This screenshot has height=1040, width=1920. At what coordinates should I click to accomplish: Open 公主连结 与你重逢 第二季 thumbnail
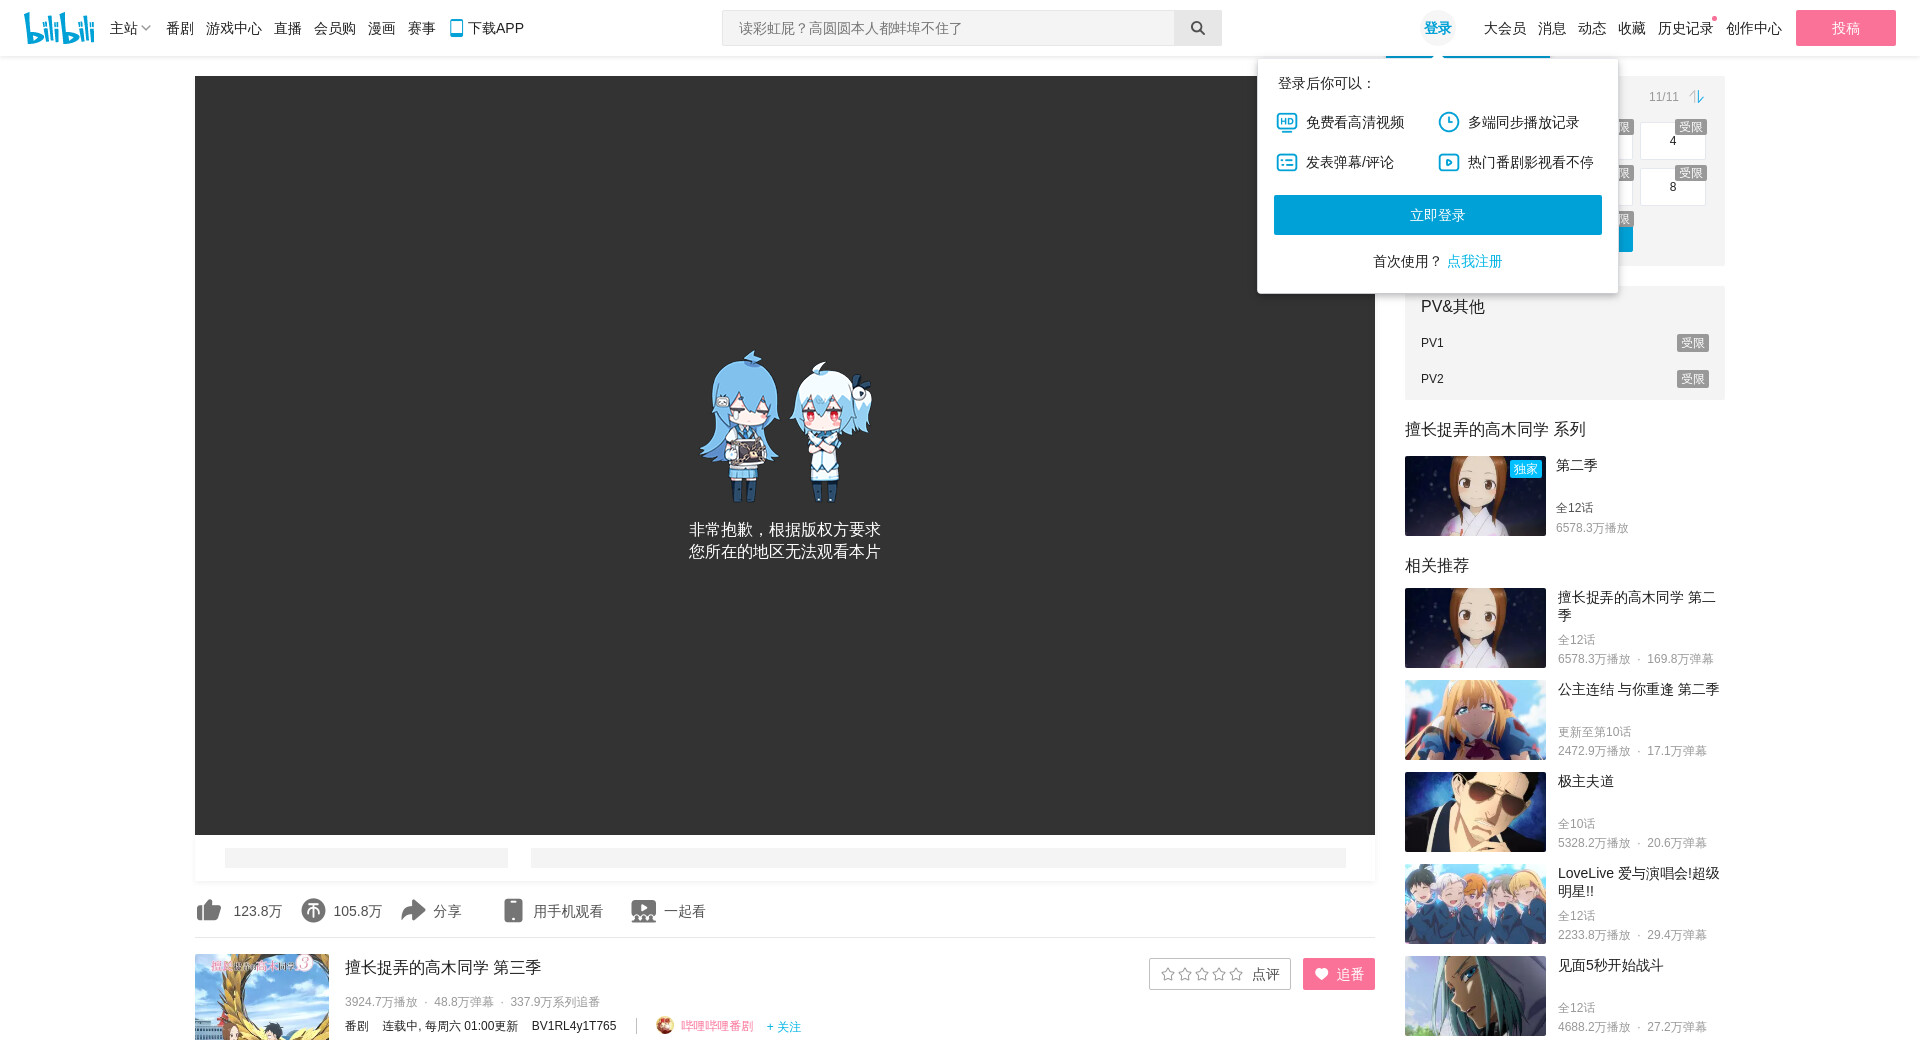(1475, 720)
